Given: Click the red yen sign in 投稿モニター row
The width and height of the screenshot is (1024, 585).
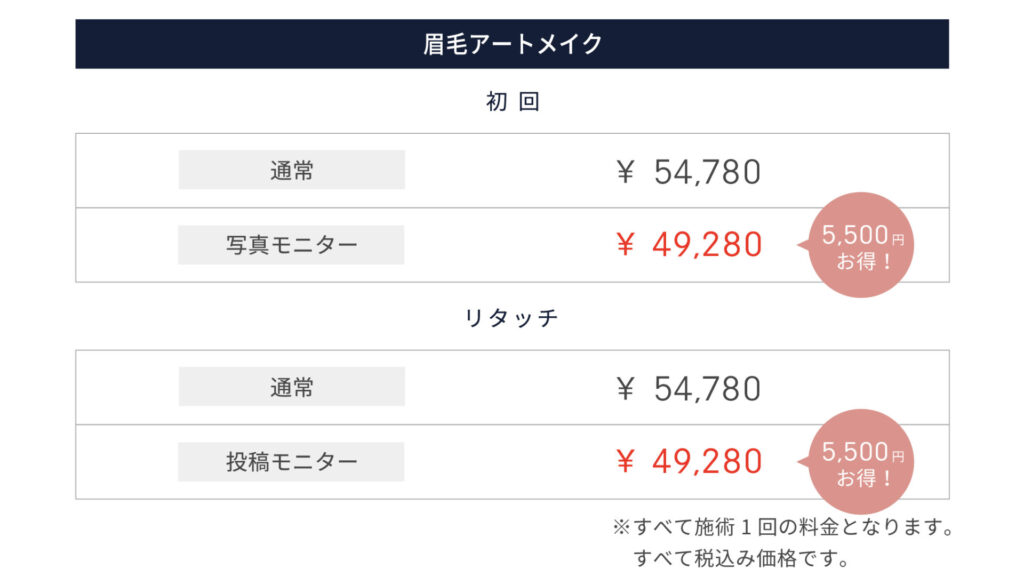Looking at the screenshot, I should click(626, 461).
